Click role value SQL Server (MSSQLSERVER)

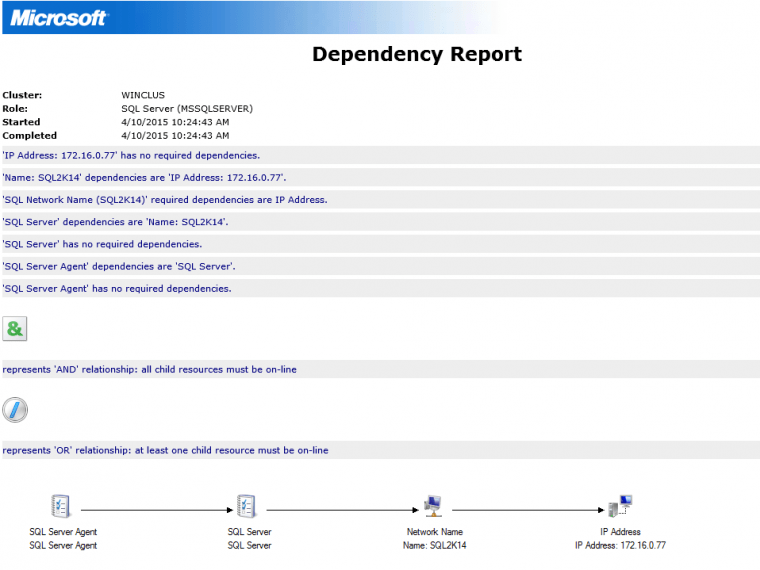[x=187, y=109]
